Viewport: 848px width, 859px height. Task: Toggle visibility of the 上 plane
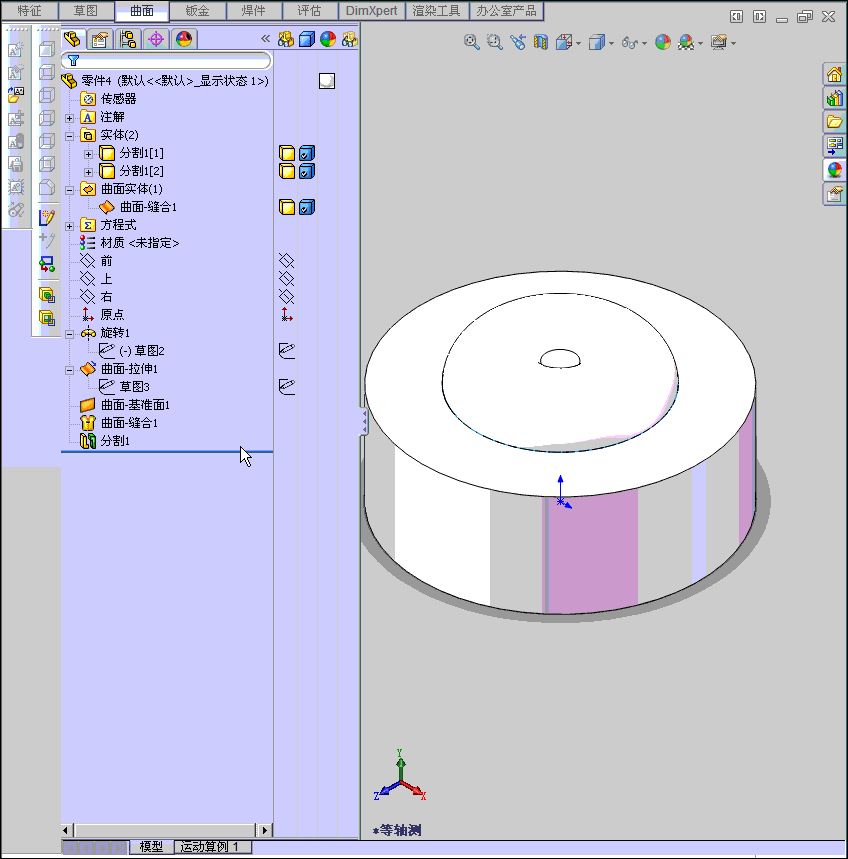click(x=287, y=278)
